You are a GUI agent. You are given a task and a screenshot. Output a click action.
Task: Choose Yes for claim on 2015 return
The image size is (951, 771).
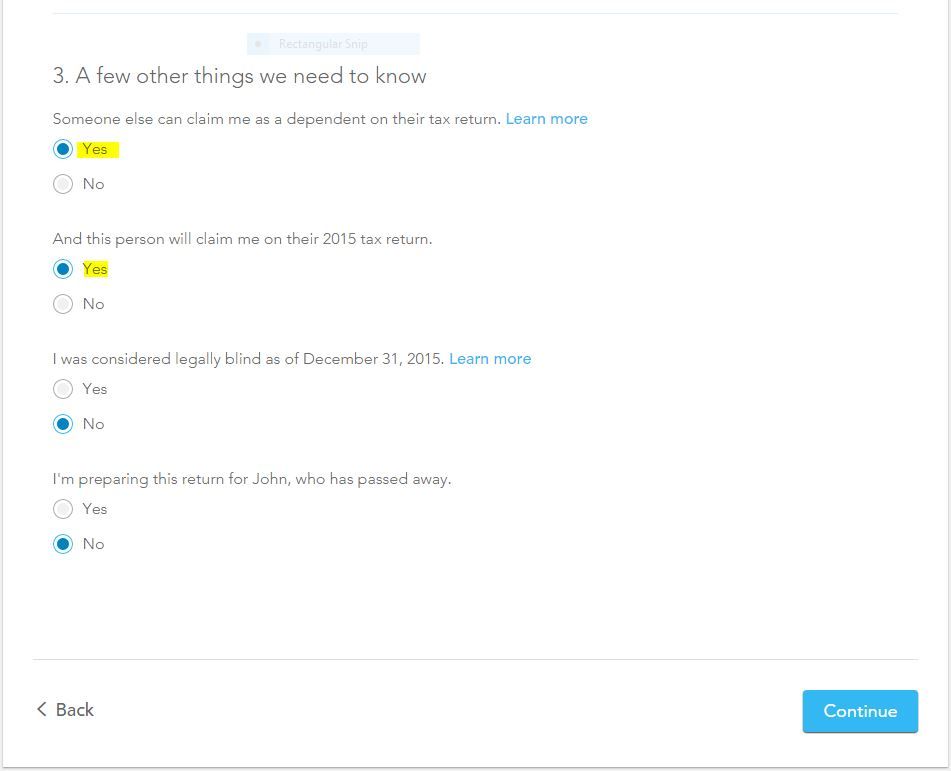tap(63, 269)
